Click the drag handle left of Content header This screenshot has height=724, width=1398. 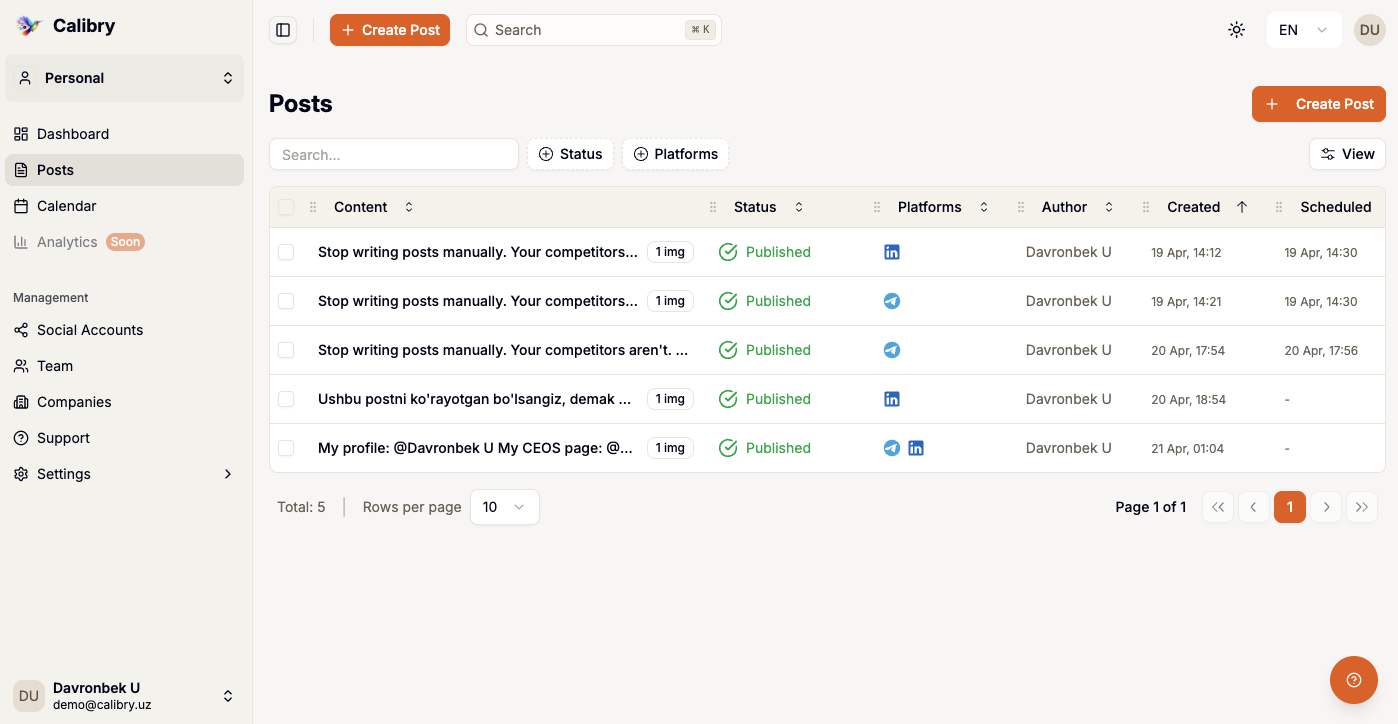[313, 207]
